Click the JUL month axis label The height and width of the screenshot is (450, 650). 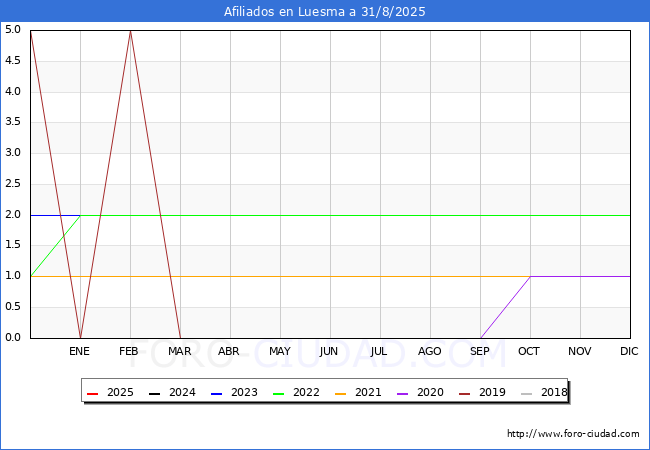[x=379, y=351]
